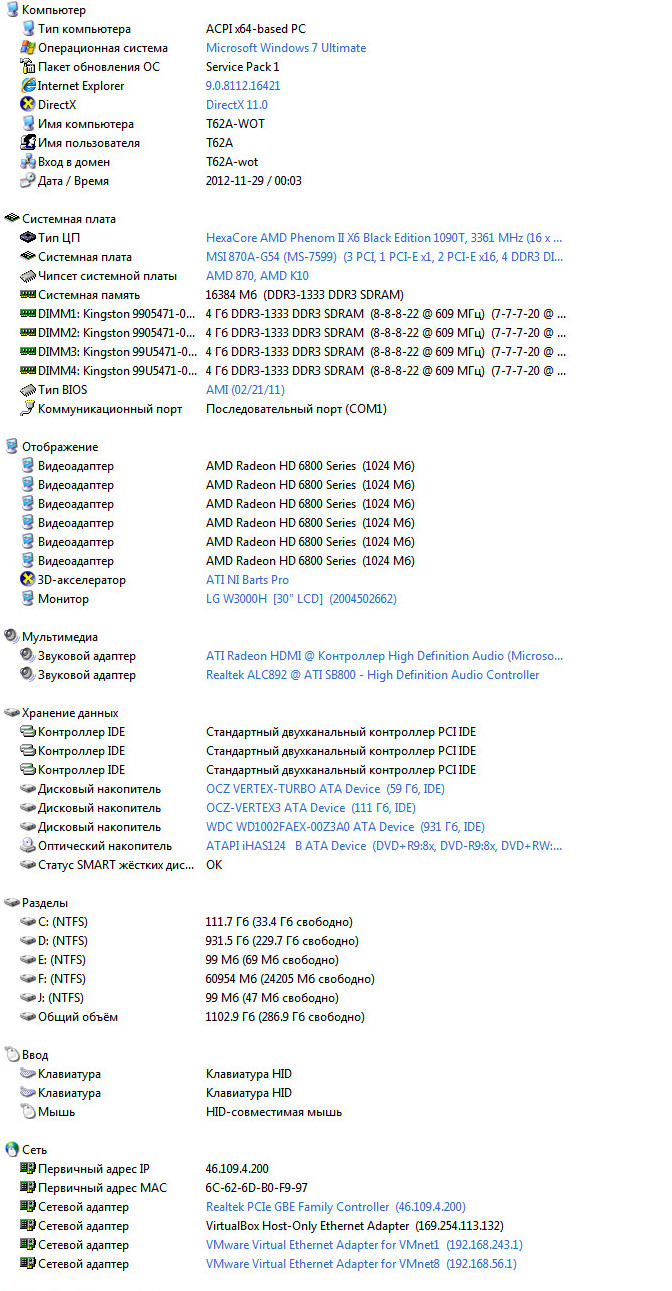Click the C: (NTFS) drive icon
This screenshot has width=672, height=1291.
[28, 922]
